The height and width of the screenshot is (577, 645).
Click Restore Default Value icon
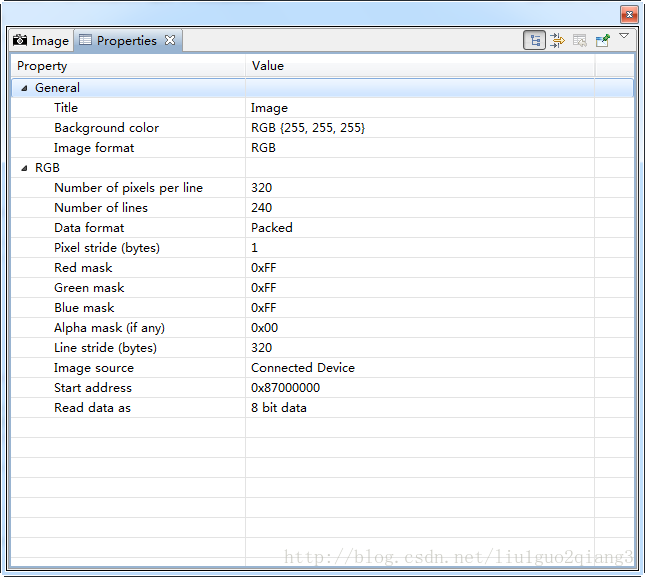click(x=580, y=40)
